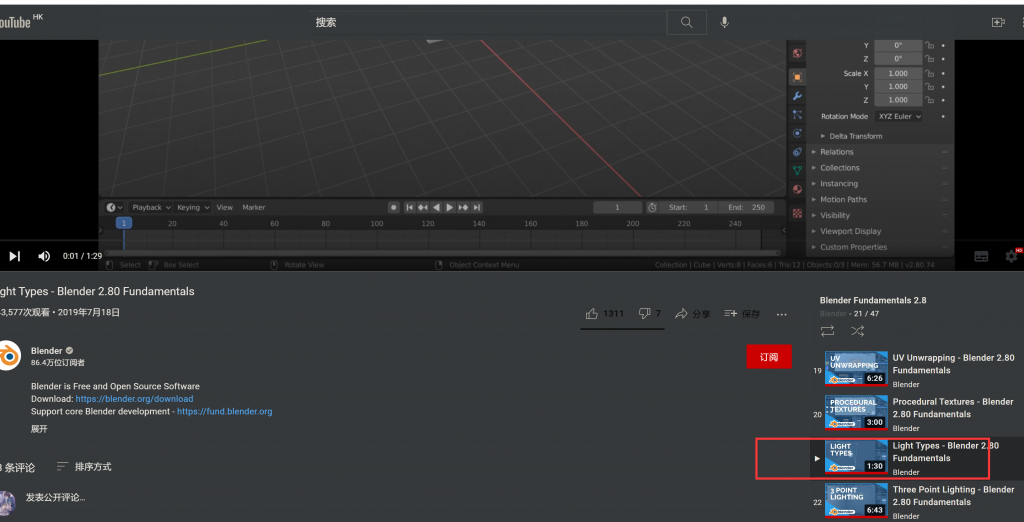The width and height of the screenshot is (1024, 522).
Task: Mute the video with speaker icon
Action: pos(44,256)
